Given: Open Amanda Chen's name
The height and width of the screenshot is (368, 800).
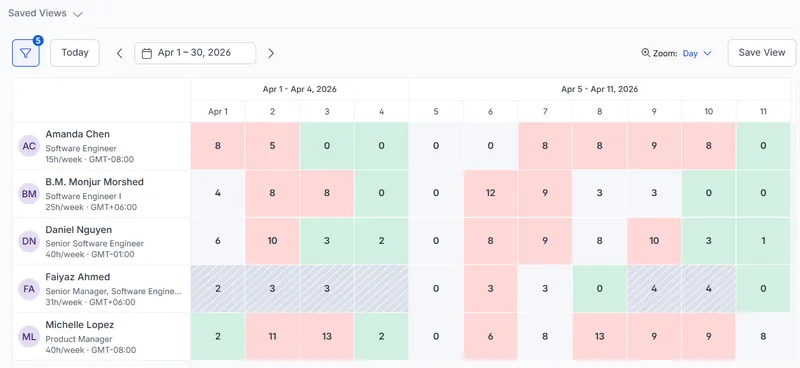Looking at the screenshot, I should [78, 134].
